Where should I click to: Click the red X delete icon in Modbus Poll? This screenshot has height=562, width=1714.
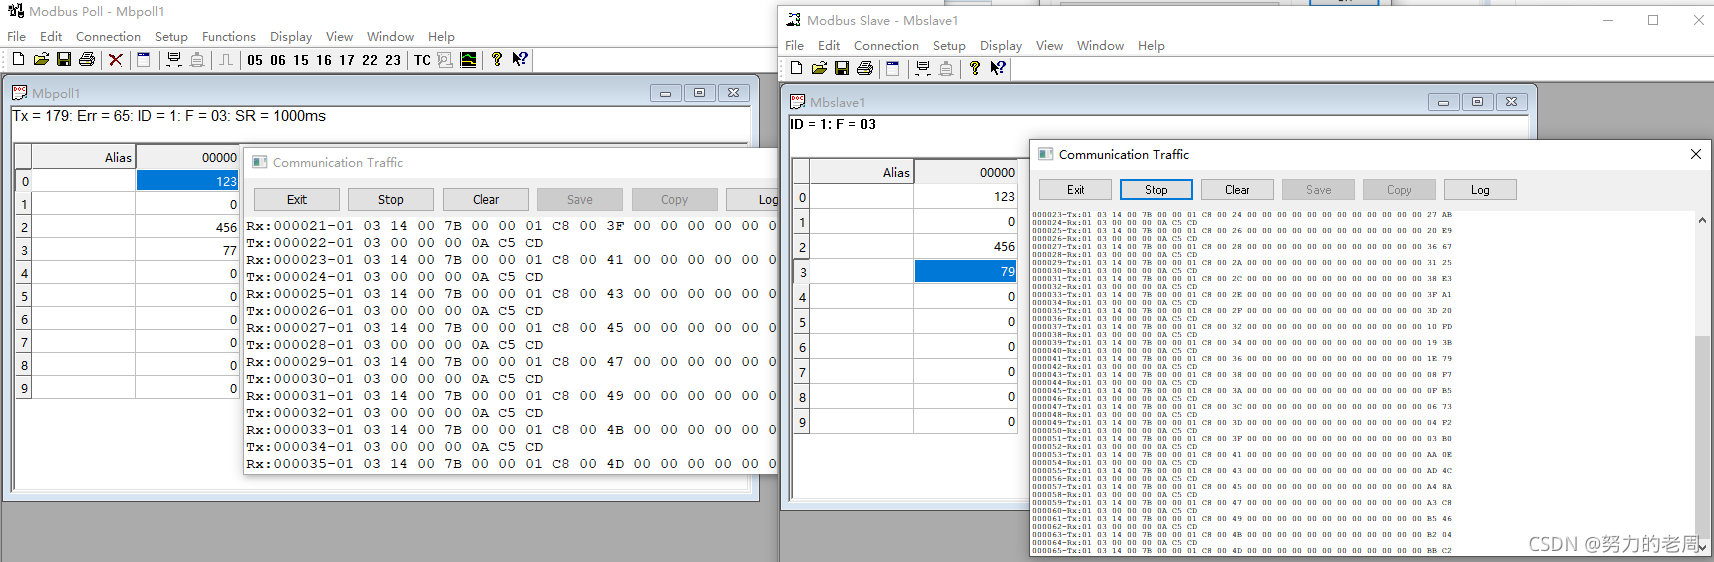click(116, 60)
